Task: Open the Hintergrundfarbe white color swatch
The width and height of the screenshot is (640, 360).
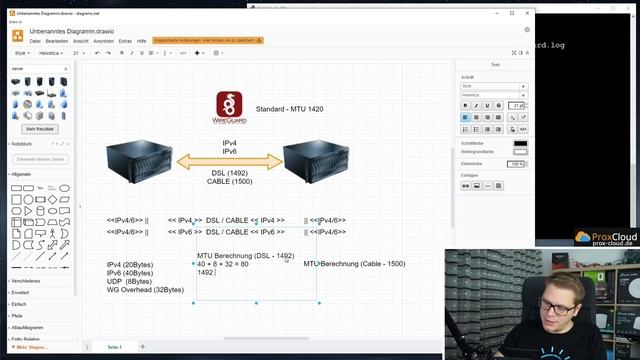Action: point(520,152)
